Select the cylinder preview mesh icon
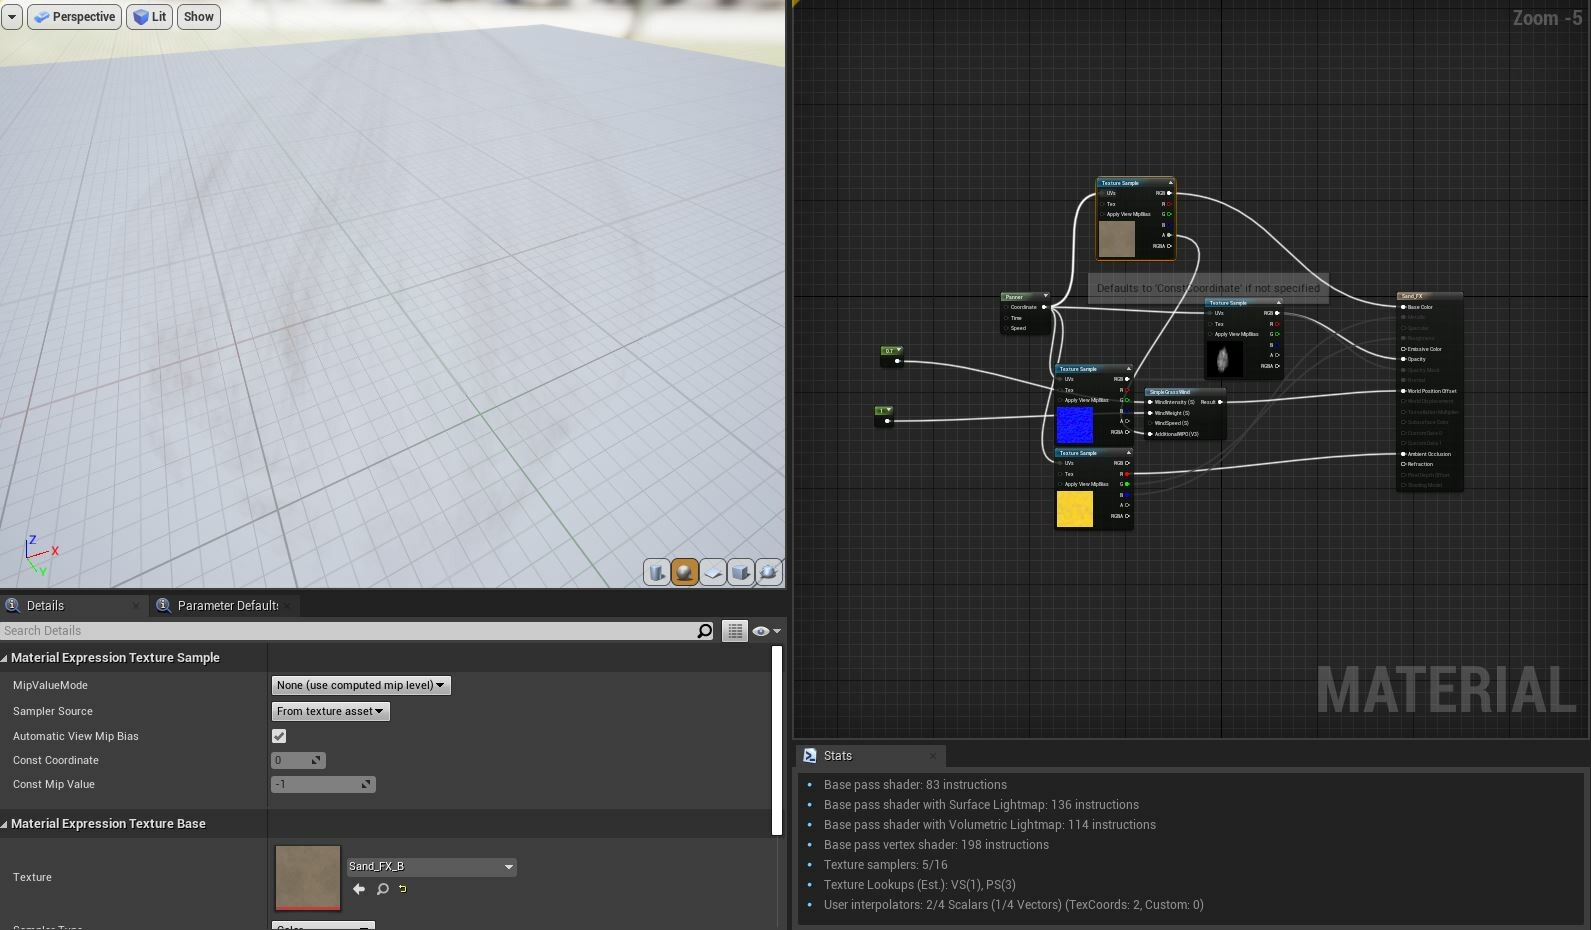The width and height of the screenshot is (1591, 930). tap(657, 572)
